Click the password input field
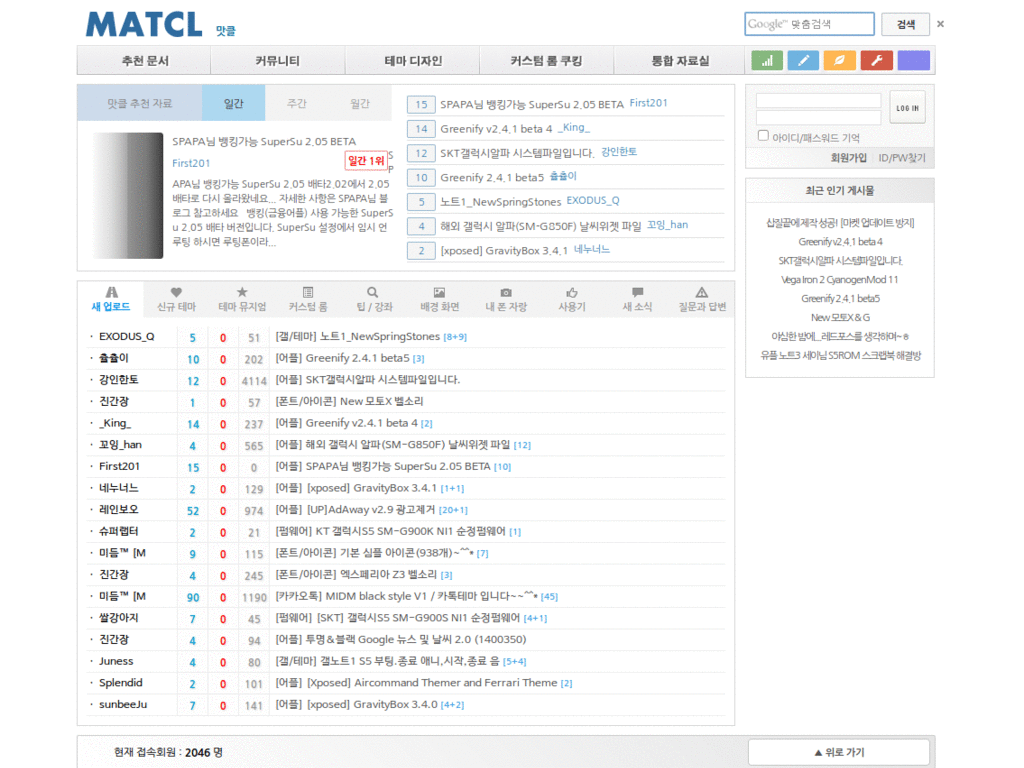This screenshot has height=768, width=1024. (818, 118)
